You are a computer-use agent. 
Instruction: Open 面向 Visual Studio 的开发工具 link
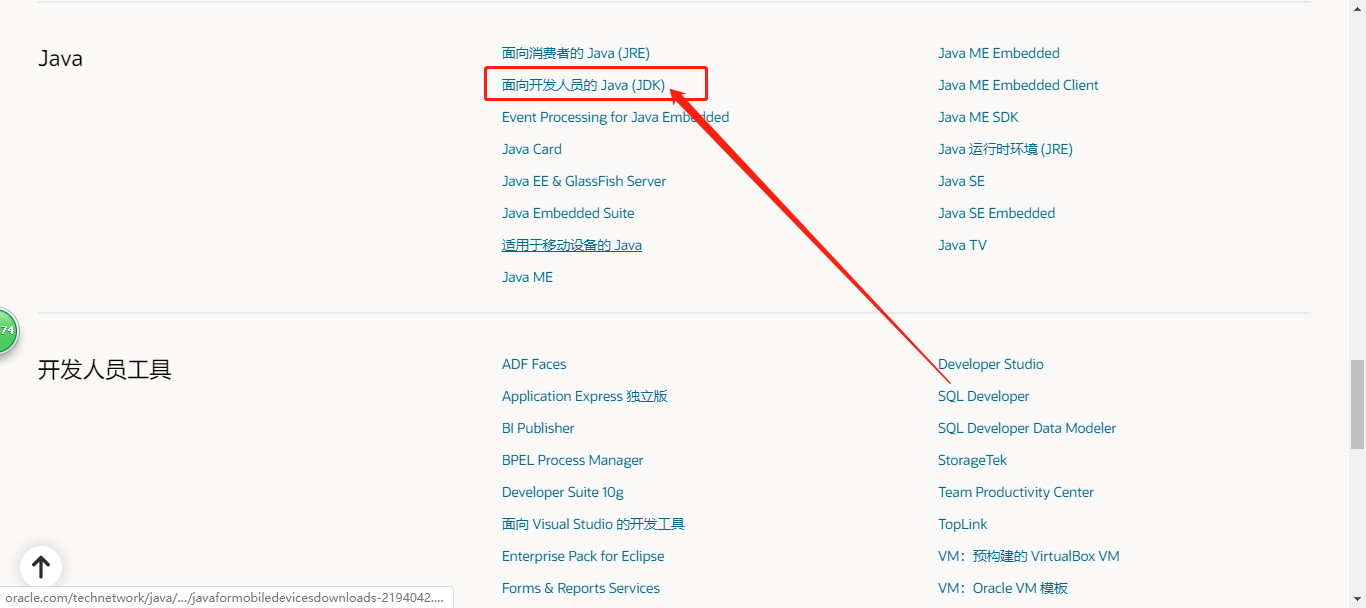593,524
